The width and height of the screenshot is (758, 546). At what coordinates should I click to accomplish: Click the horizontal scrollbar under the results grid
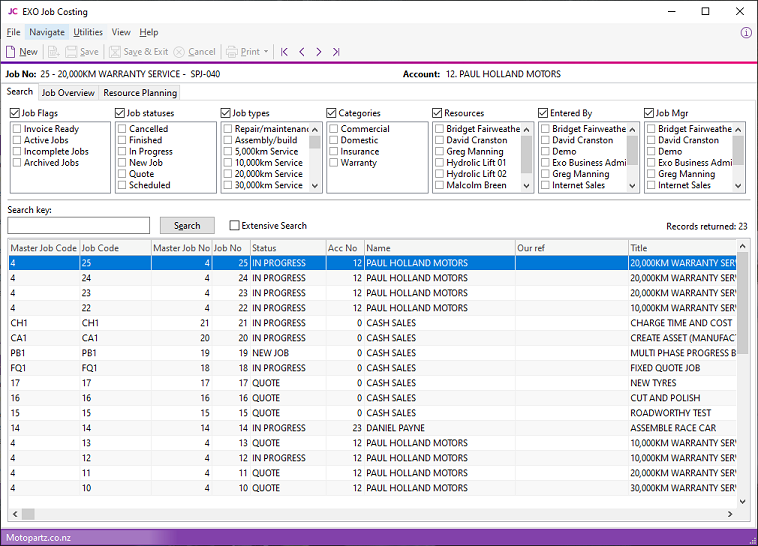pos(370,514)
